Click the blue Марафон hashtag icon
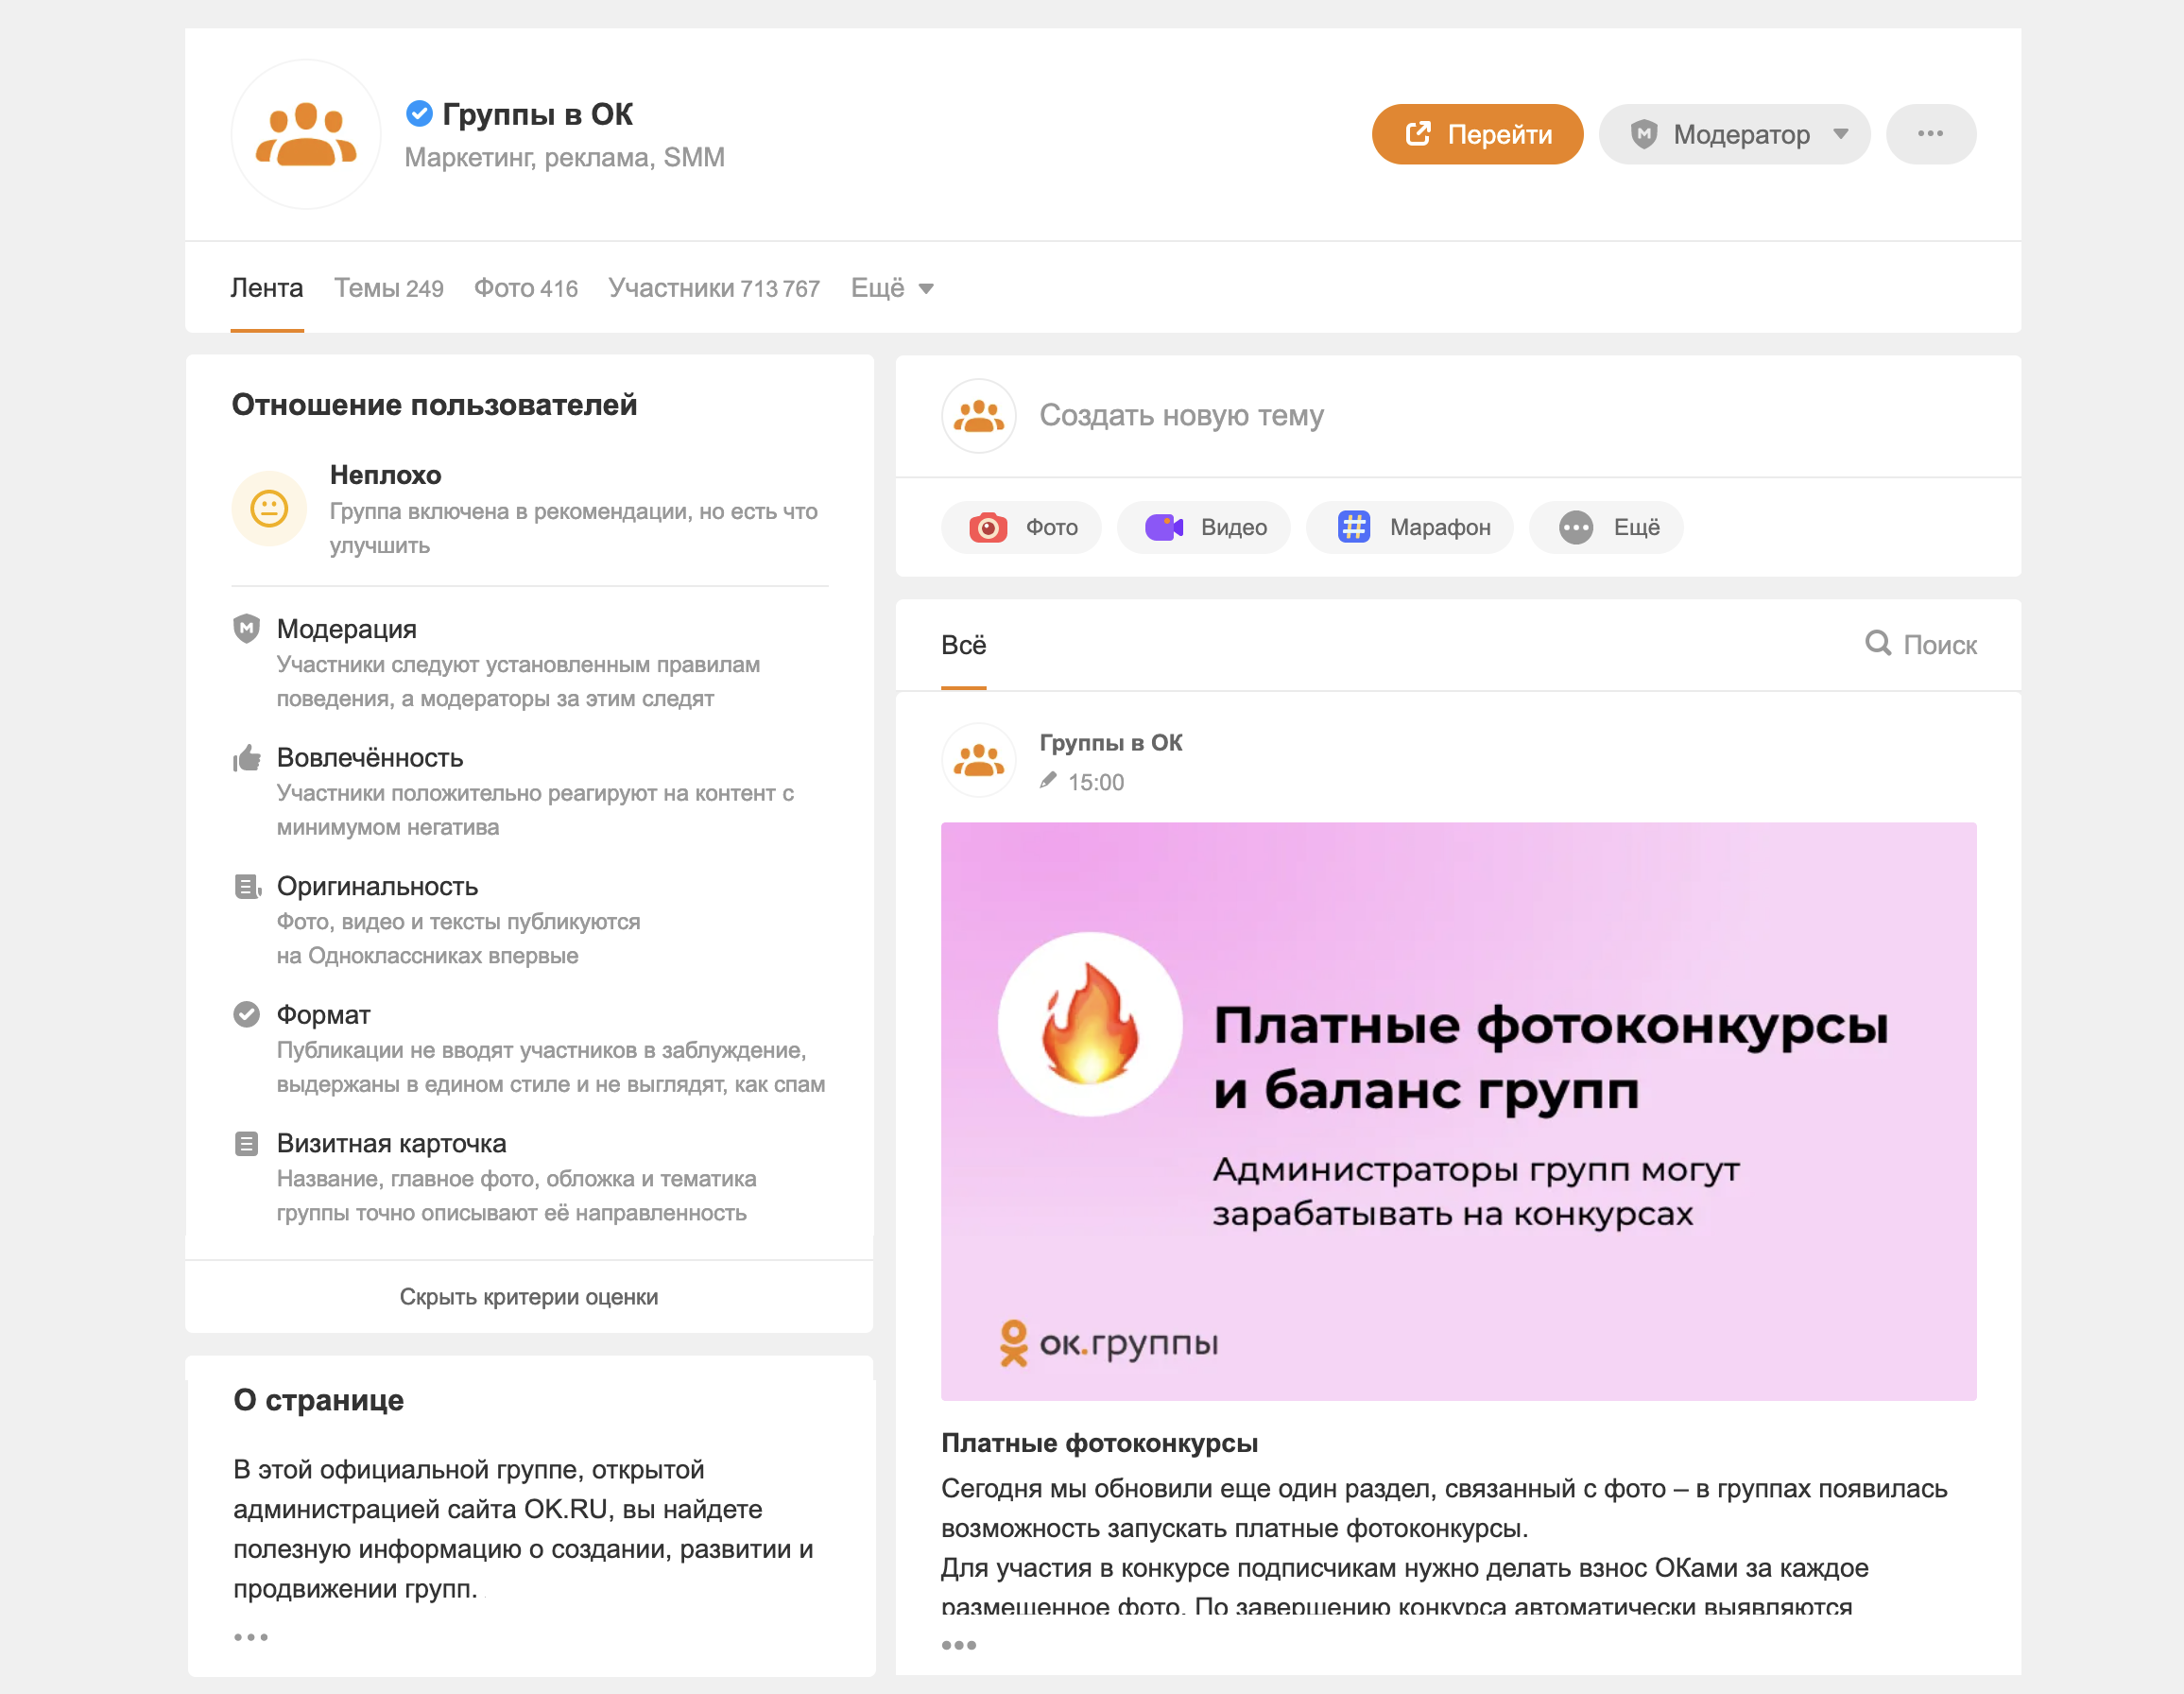The height and width of the screenshot is (1694, 2184). coord(1353,527)
